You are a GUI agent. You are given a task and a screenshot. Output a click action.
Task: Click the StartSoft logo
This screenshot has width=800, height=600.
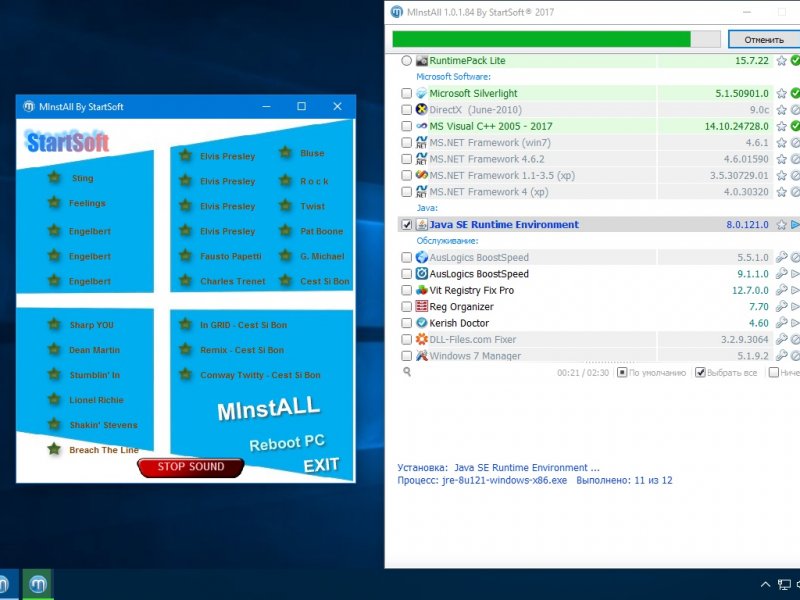[x=67, y=142]
